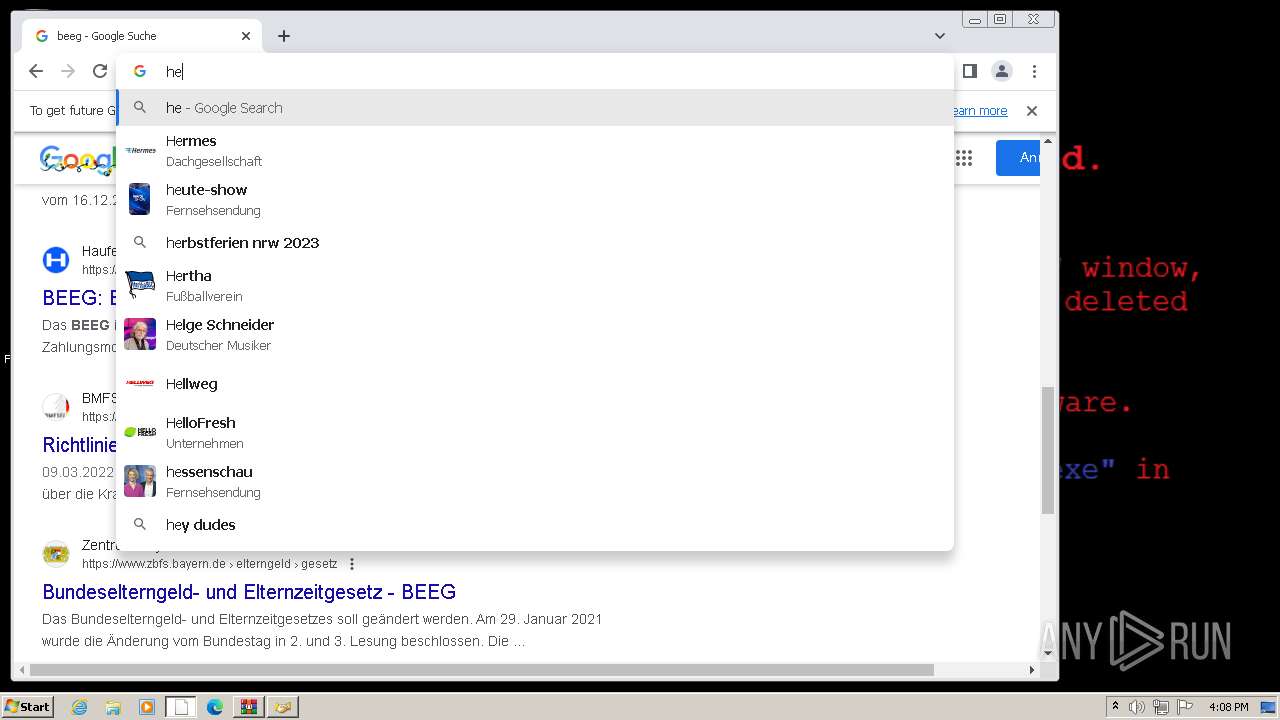This screenshot has height=720, width=1280.
Task: Click the scroll-down arrow of page
Action: (x=1048, y=654)
